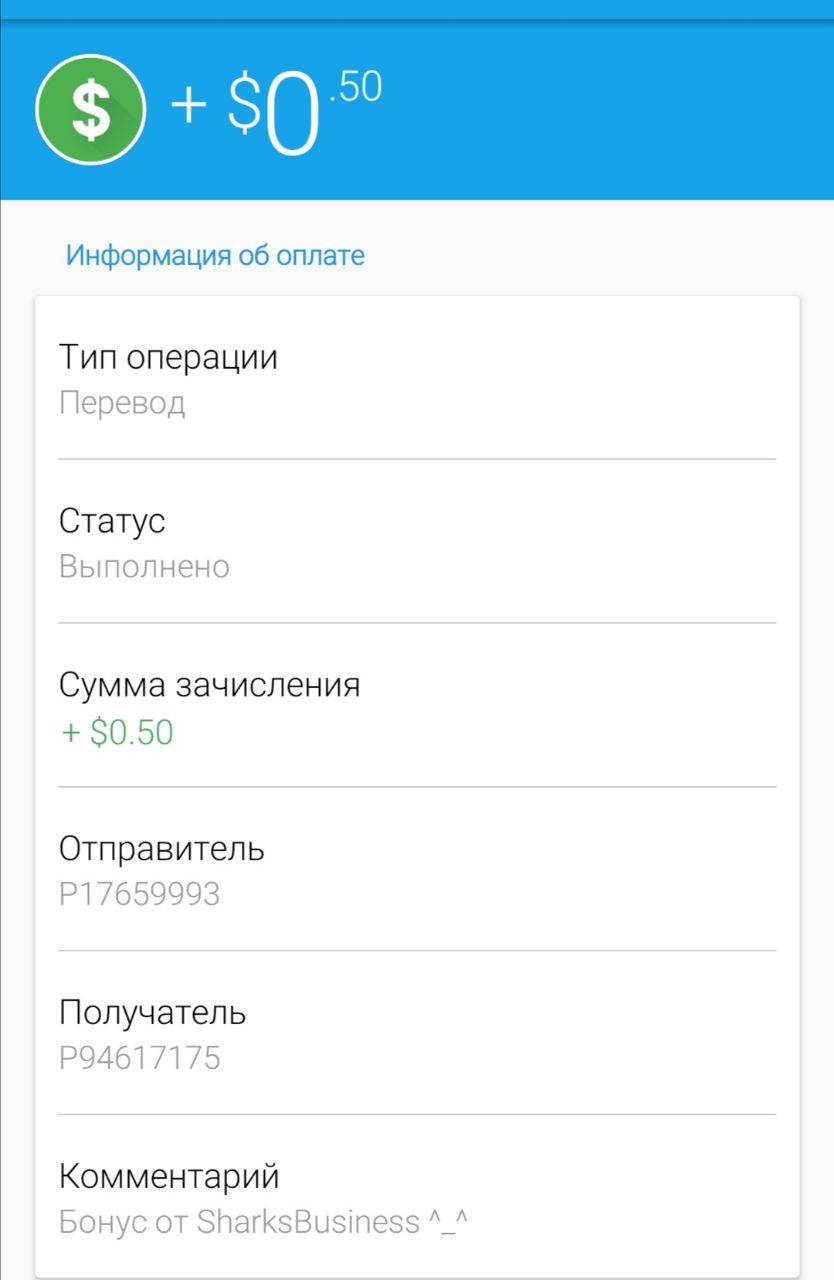Tap the .50 cents superscript in header
Viewport: 834px width, 1280px height.
pyautogui.click(x=355, y=88)
